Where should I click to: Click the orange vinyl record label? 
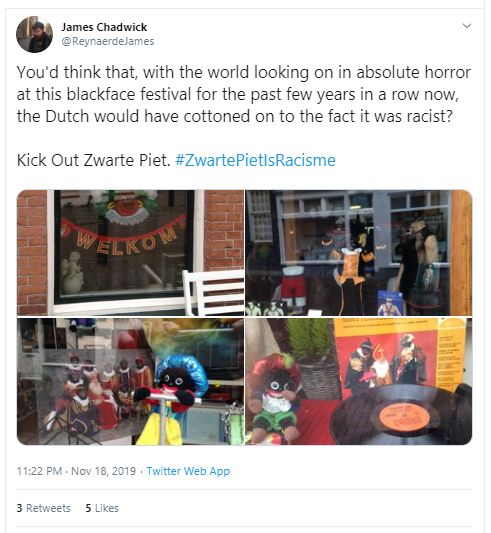coord(404,415)
